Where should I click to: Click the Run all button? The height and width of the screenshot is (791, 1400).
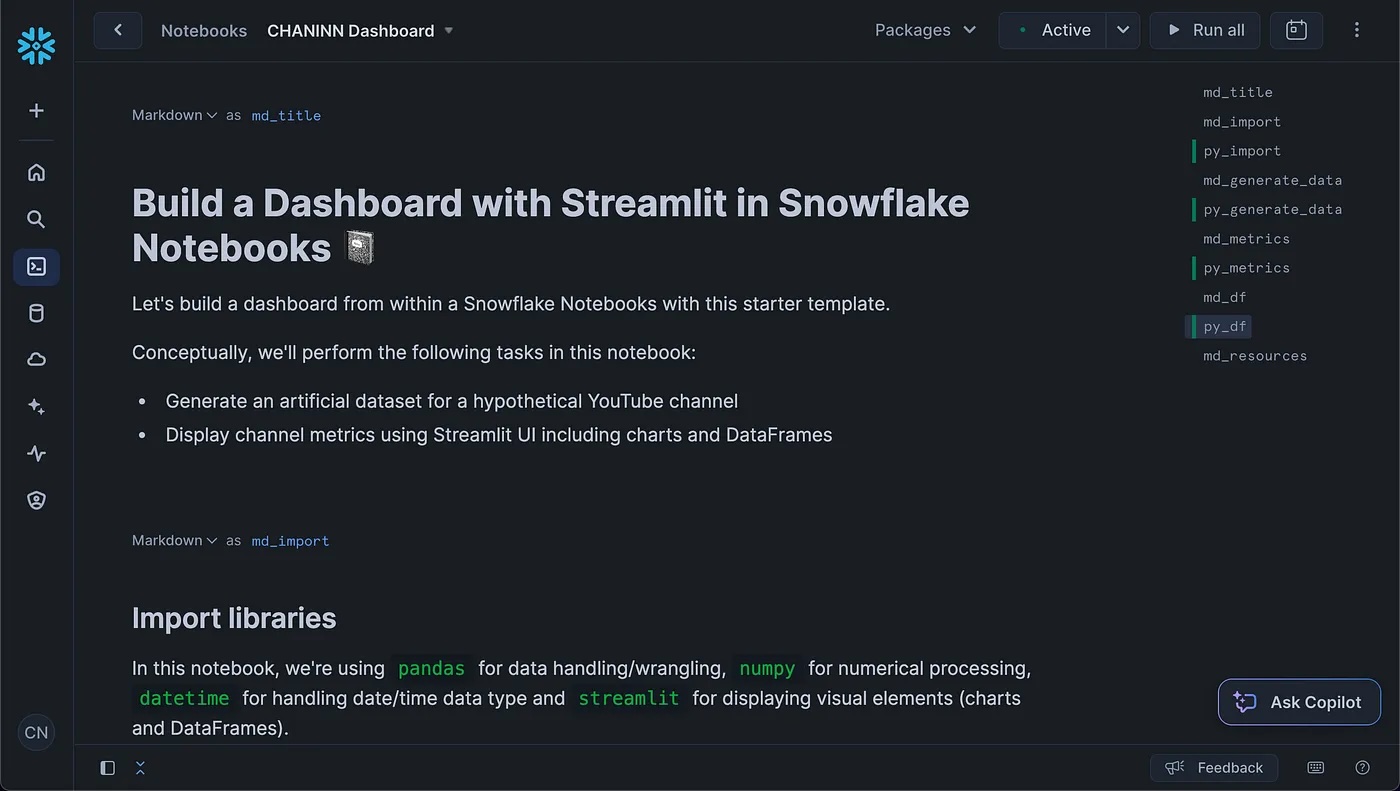[x=1206, y=30]
